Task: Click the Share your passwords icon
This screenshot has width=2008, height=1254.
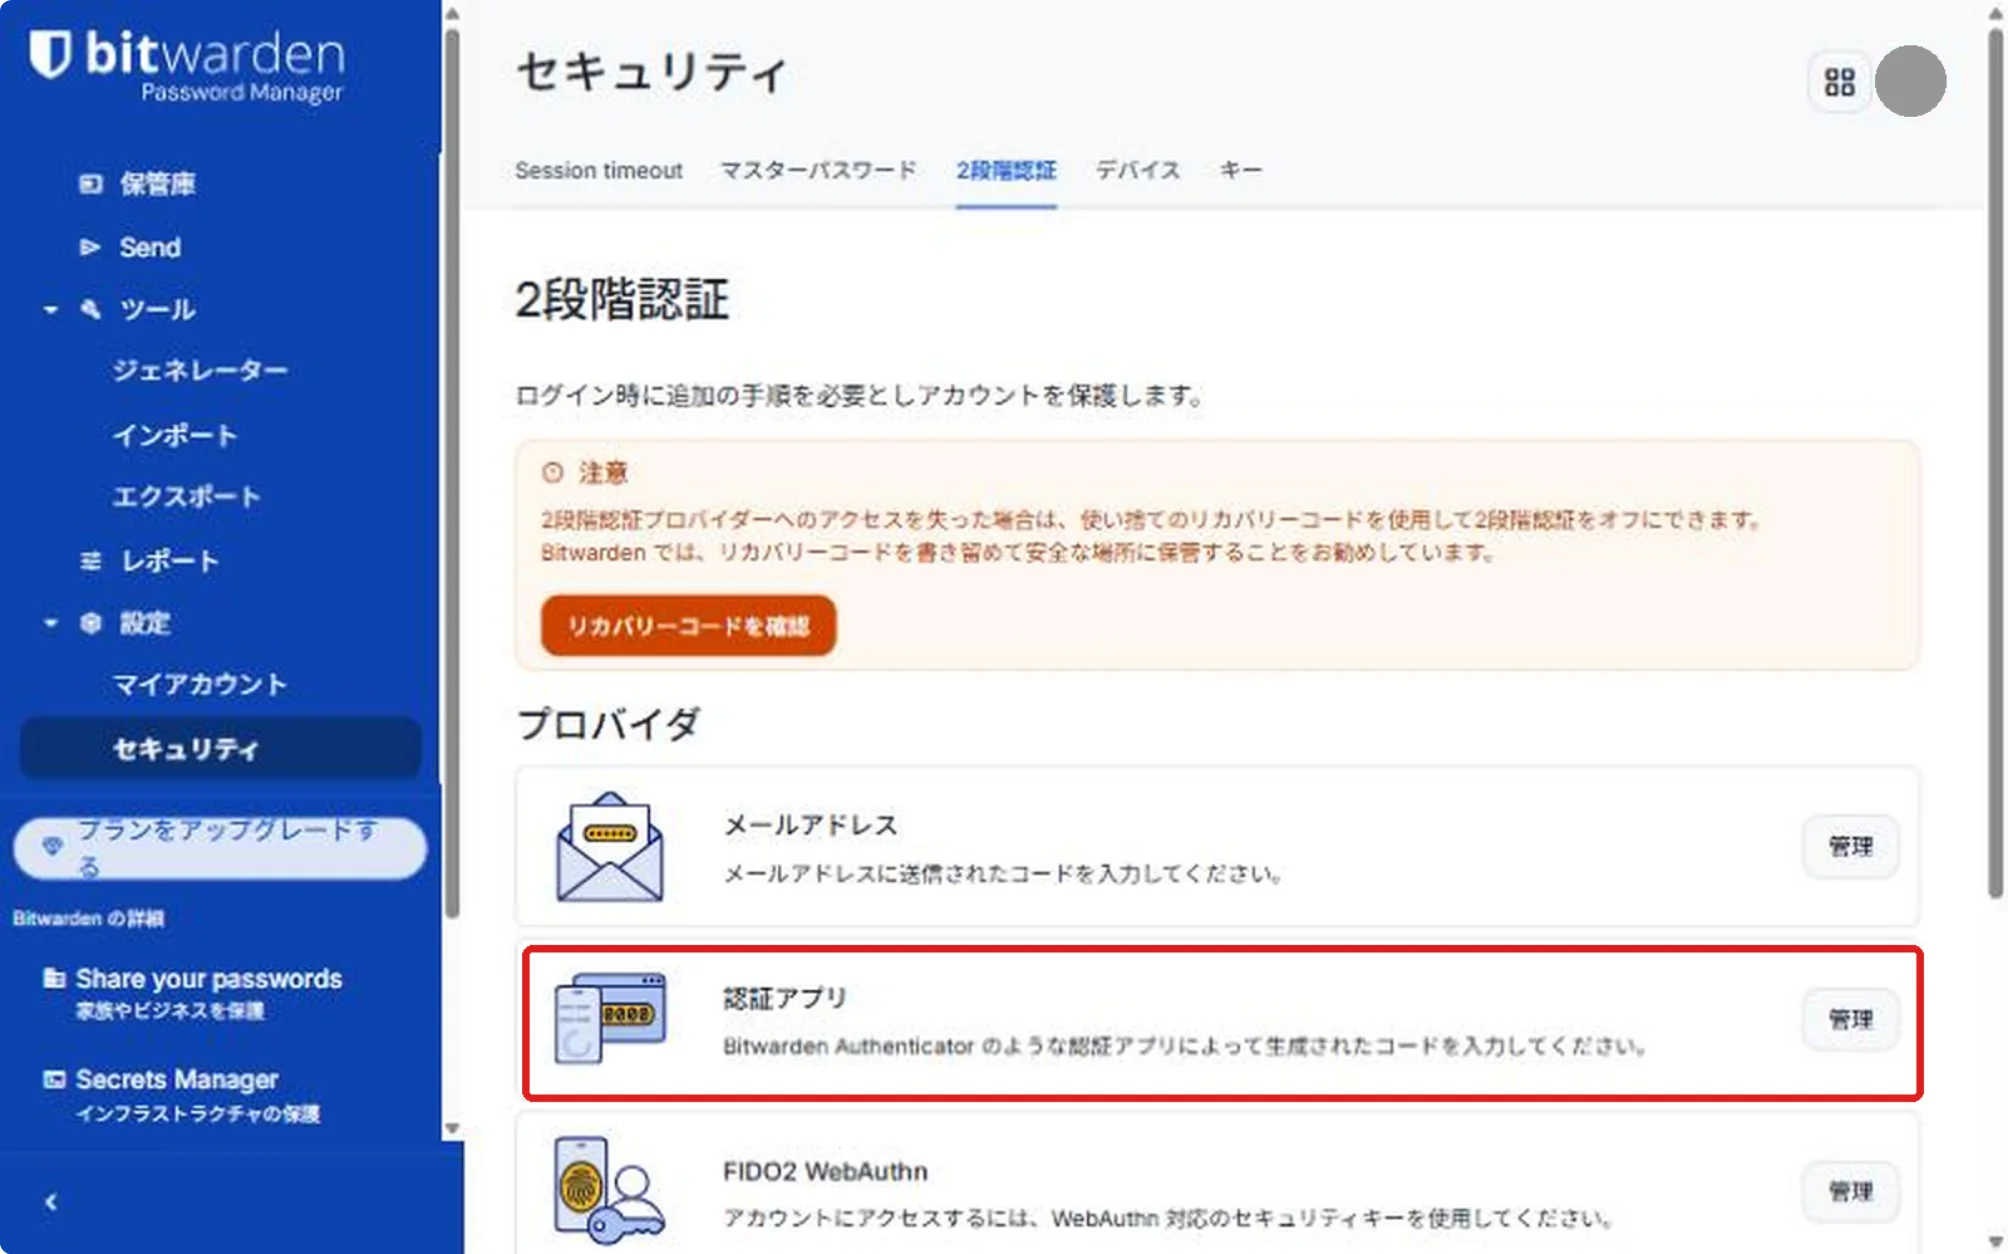Action: click(54, 978)
